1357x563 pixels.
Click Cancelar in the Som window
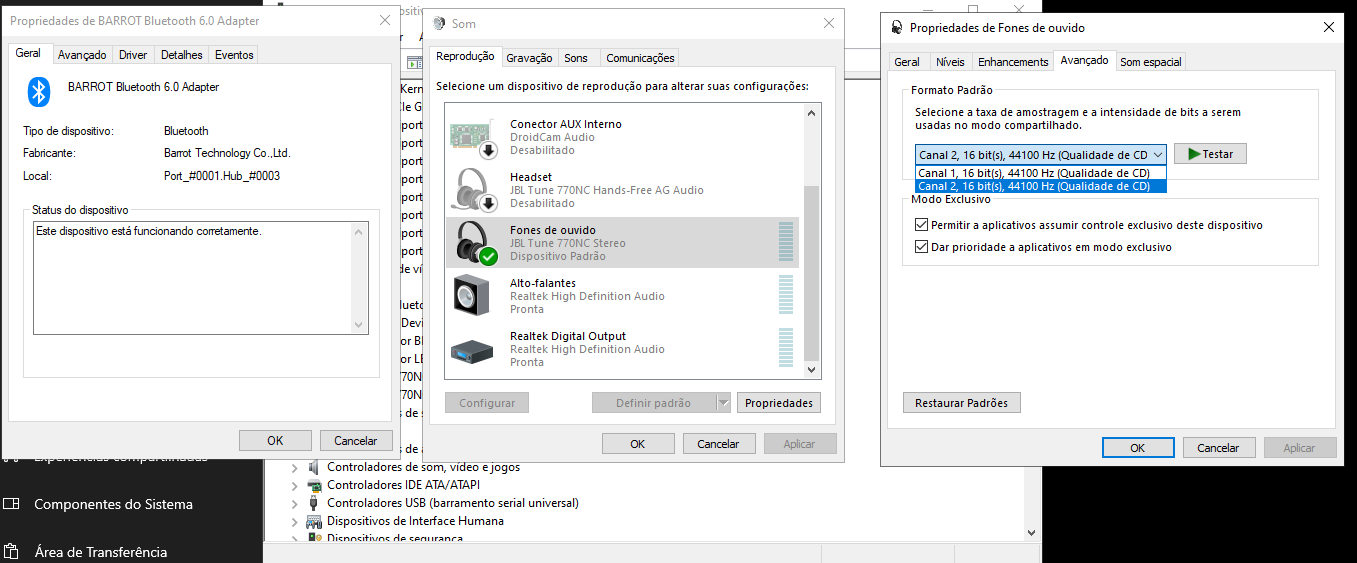point(718,444)
